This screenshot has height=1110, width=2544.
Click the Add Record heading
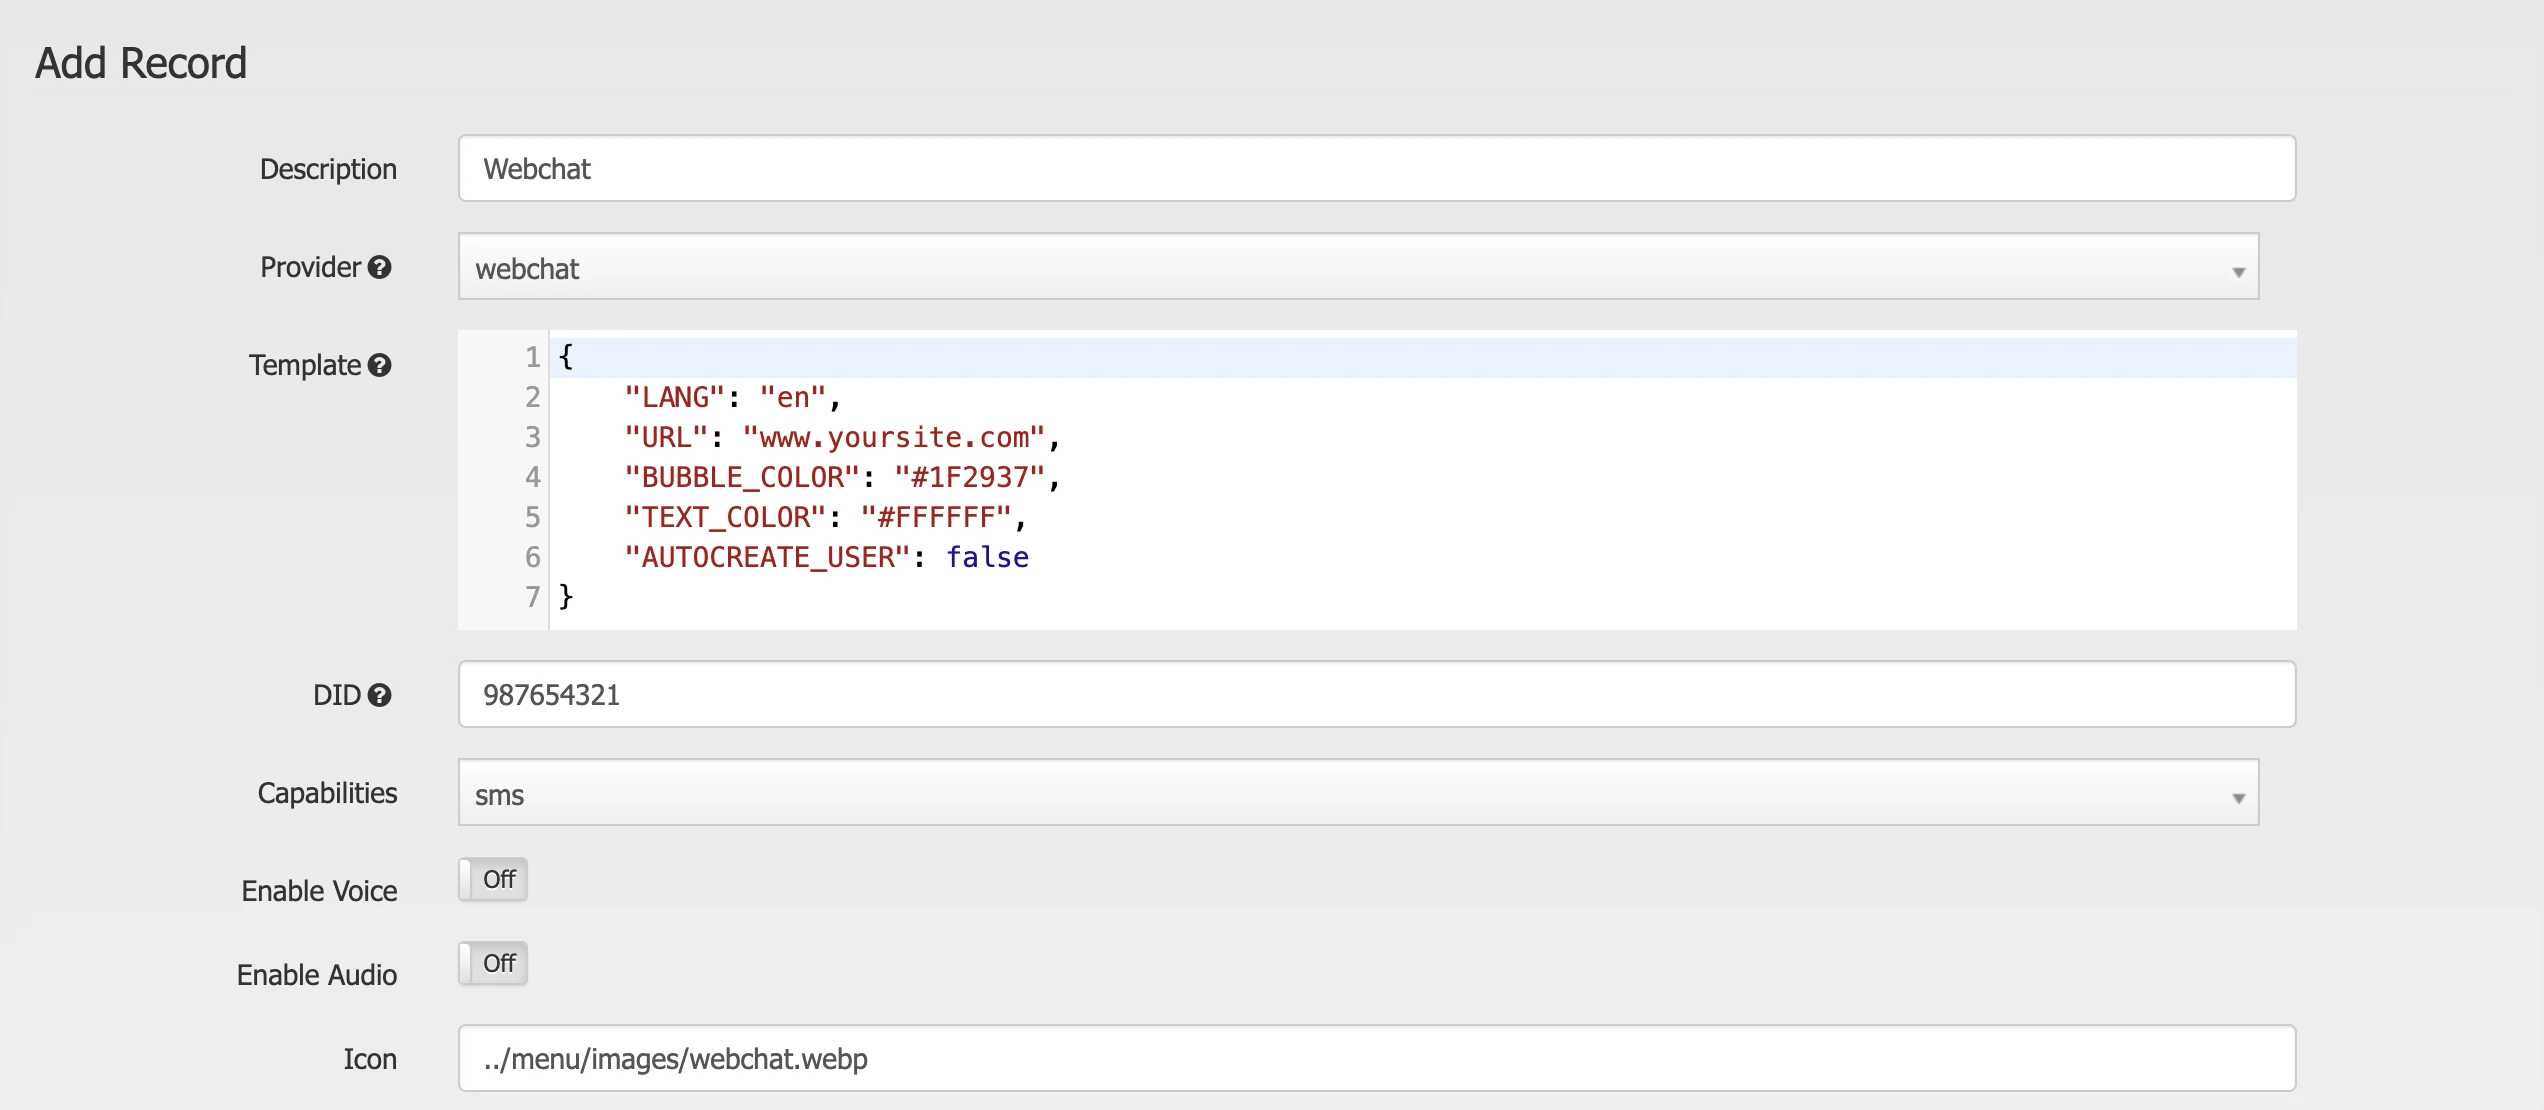coord(142,62)
